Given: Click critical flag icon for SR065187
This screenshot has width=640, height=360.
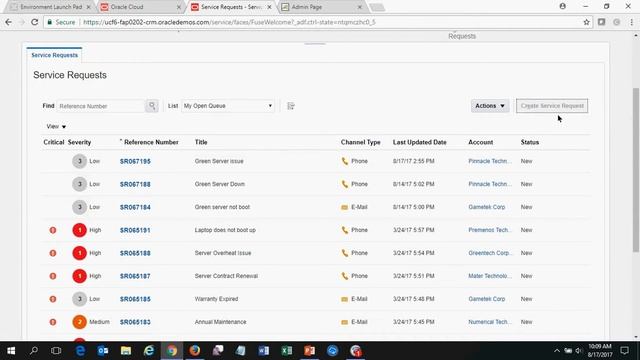Looking at the screenshot, I should click(x=53, y=276).
